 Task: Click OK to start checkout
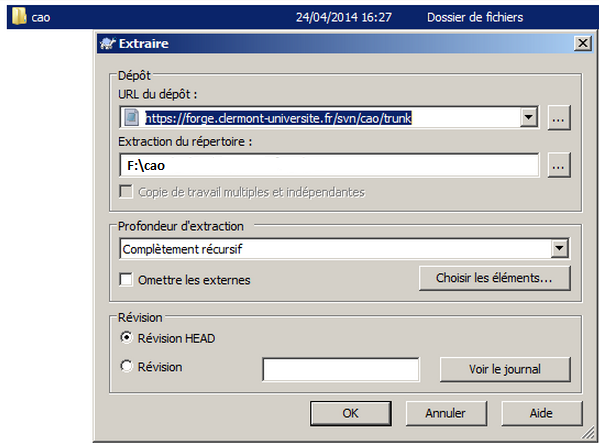coord(351,413)
